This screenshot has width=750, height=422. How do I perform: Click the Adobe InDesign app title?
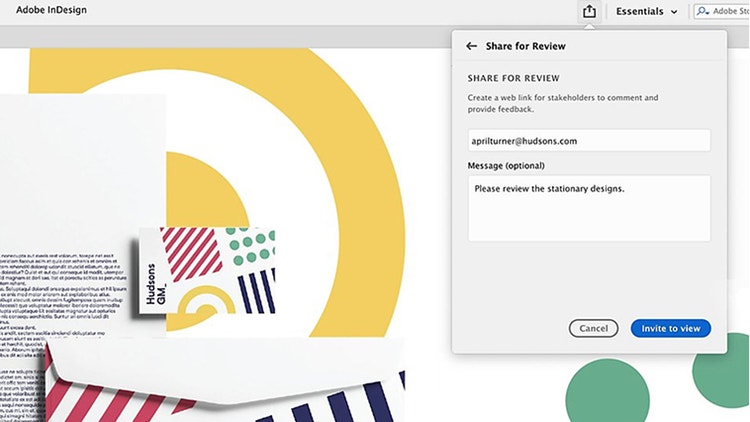click(51, 10)
